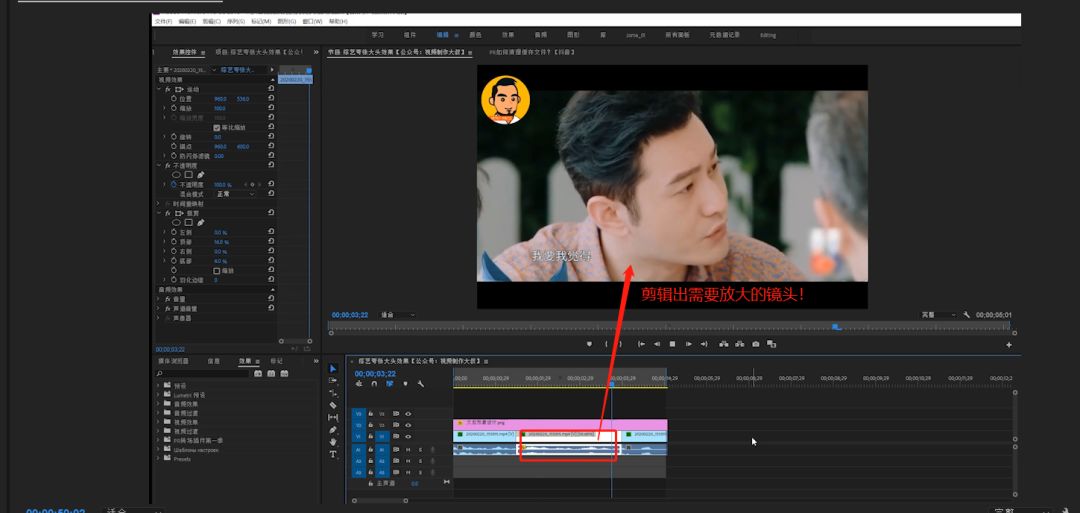Select the Track Select Forward tool

pyautogui.click(x=333, y=380)
